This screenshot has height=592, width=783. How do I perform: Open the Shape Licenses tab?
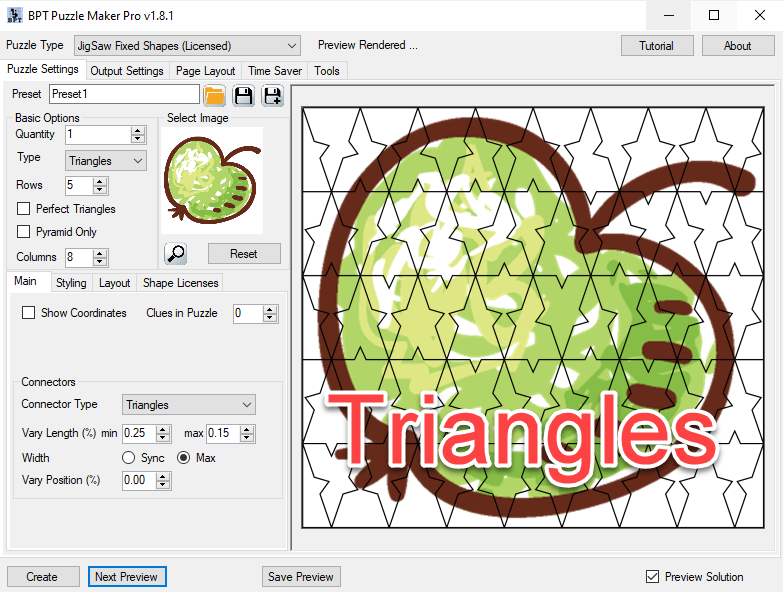180,283
